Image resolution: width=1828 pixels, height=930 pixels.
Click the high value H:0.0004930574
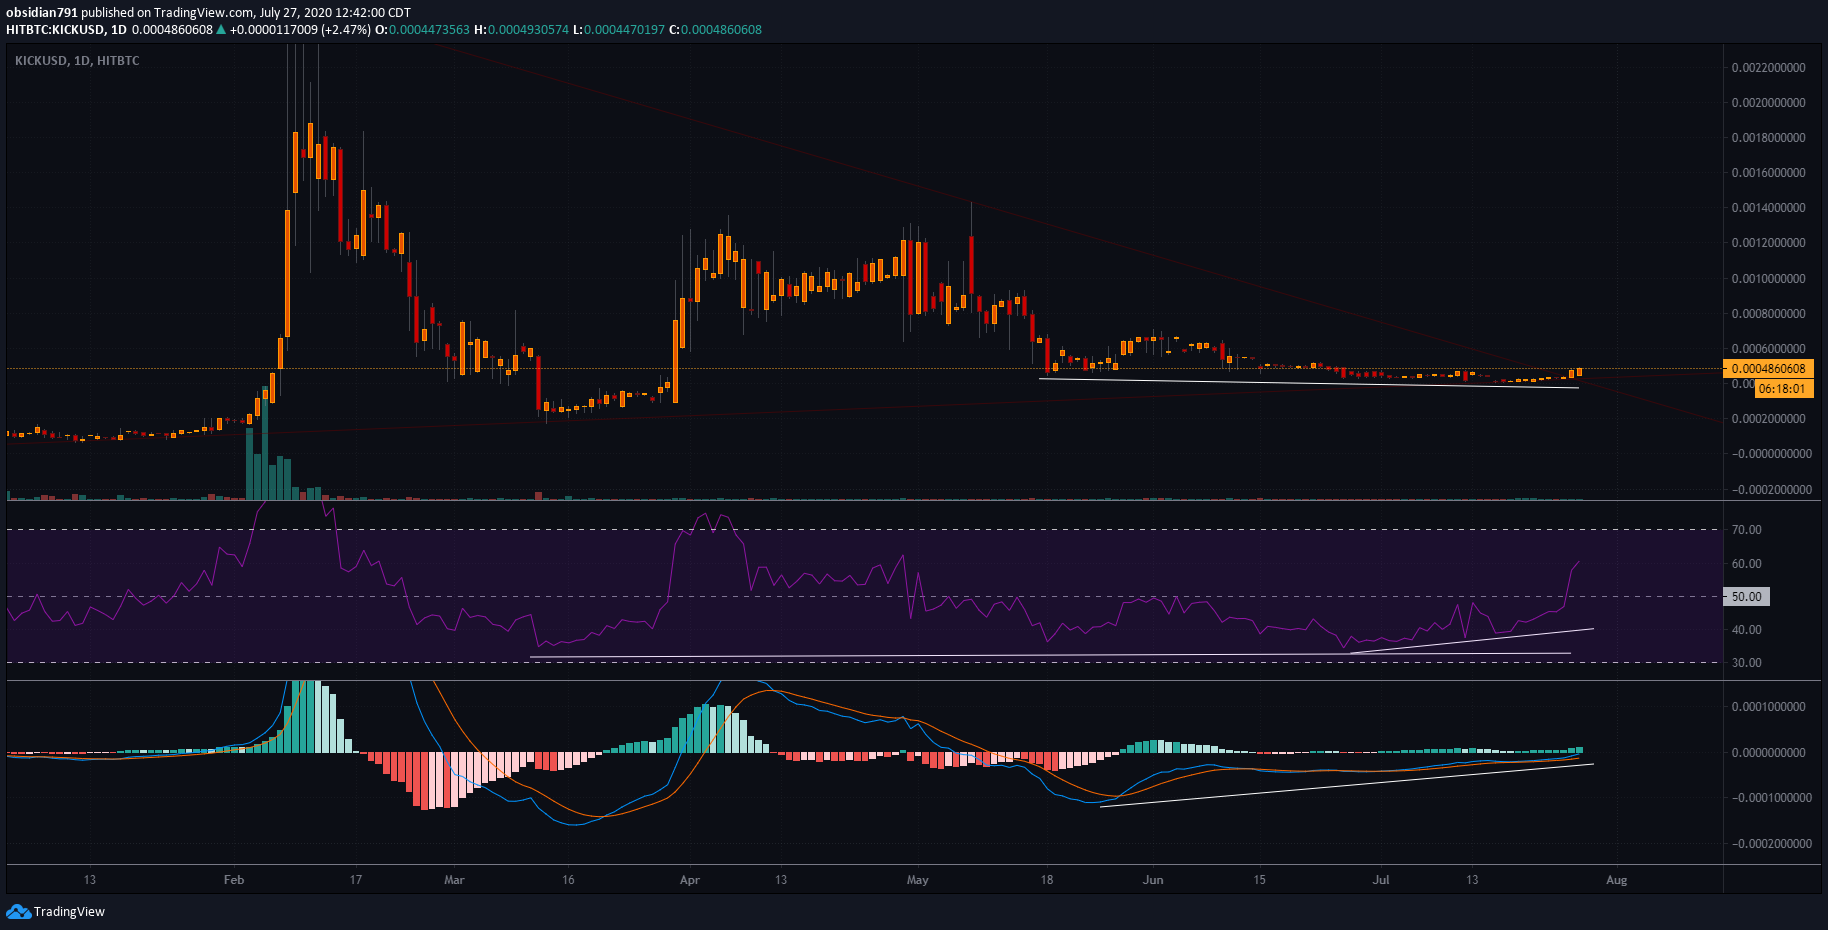click(x=521, y=30)
